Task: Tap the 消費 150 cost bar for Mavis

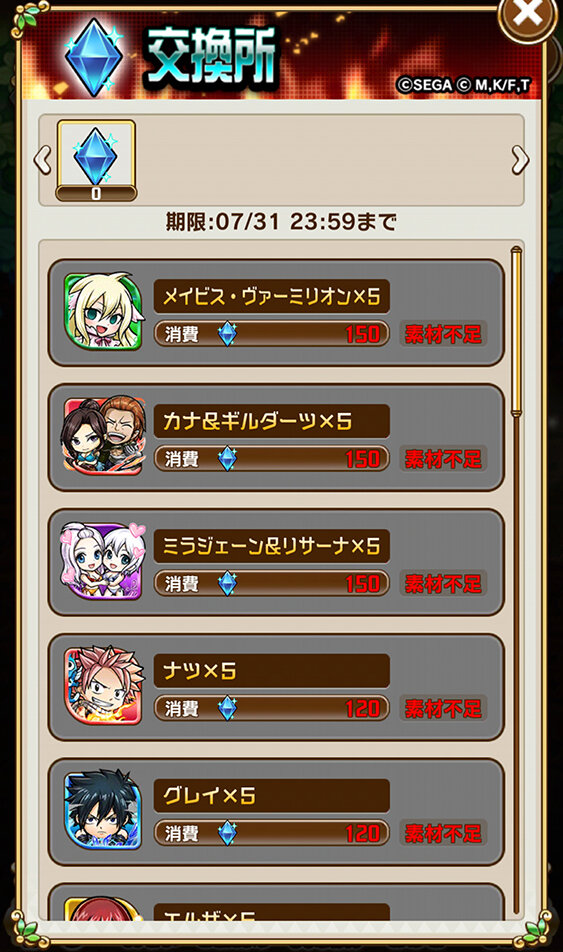Action: [271, 334]
